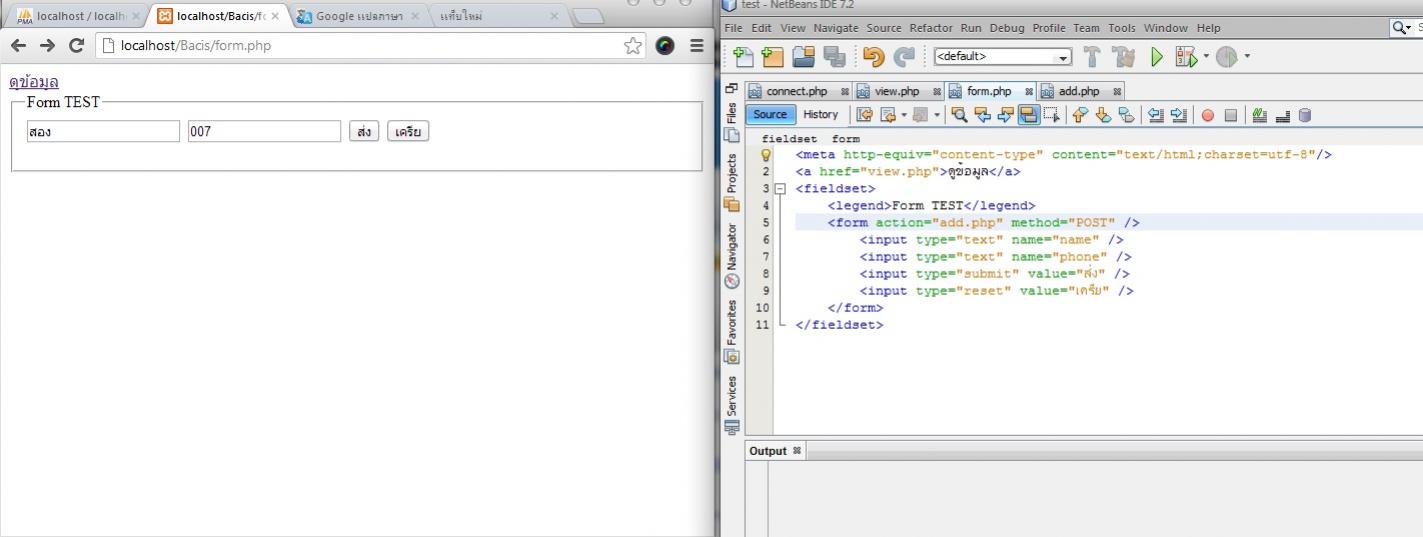
Task: Open Chrome hamburger menu
Action: pos(697,45)
